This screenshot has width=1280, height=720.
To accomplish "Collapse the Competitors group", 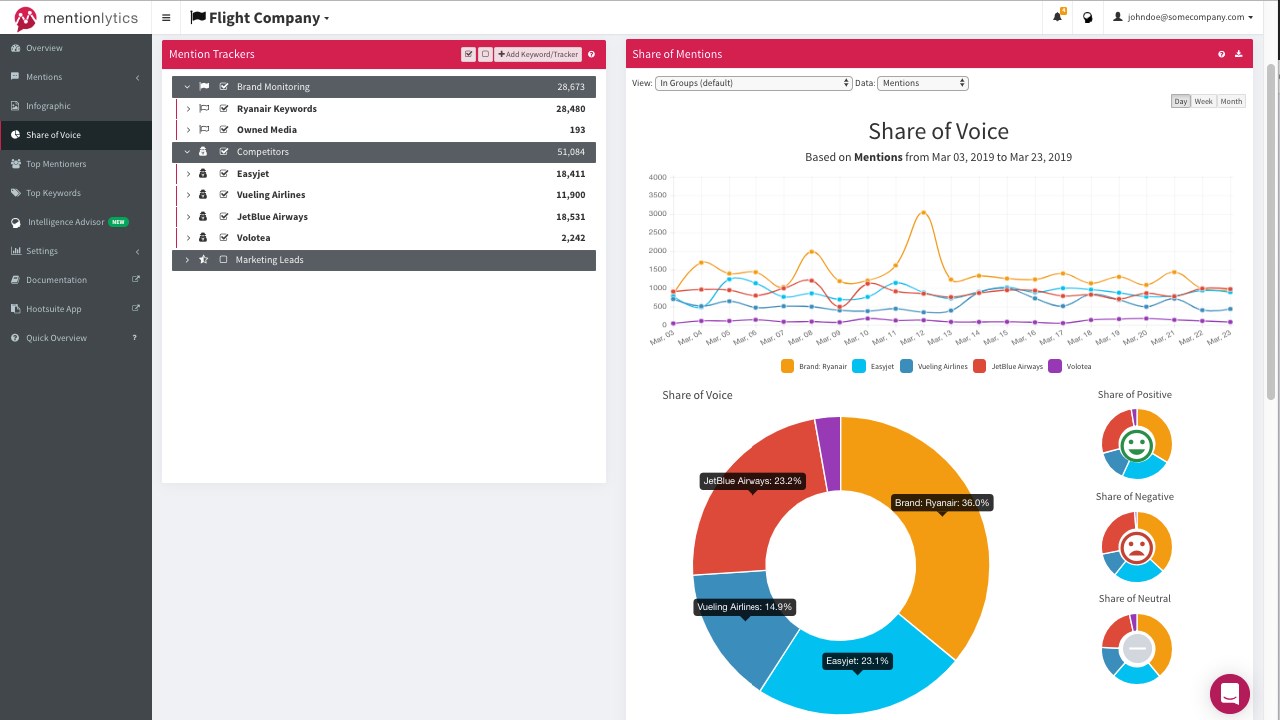I will coord(187,152).
